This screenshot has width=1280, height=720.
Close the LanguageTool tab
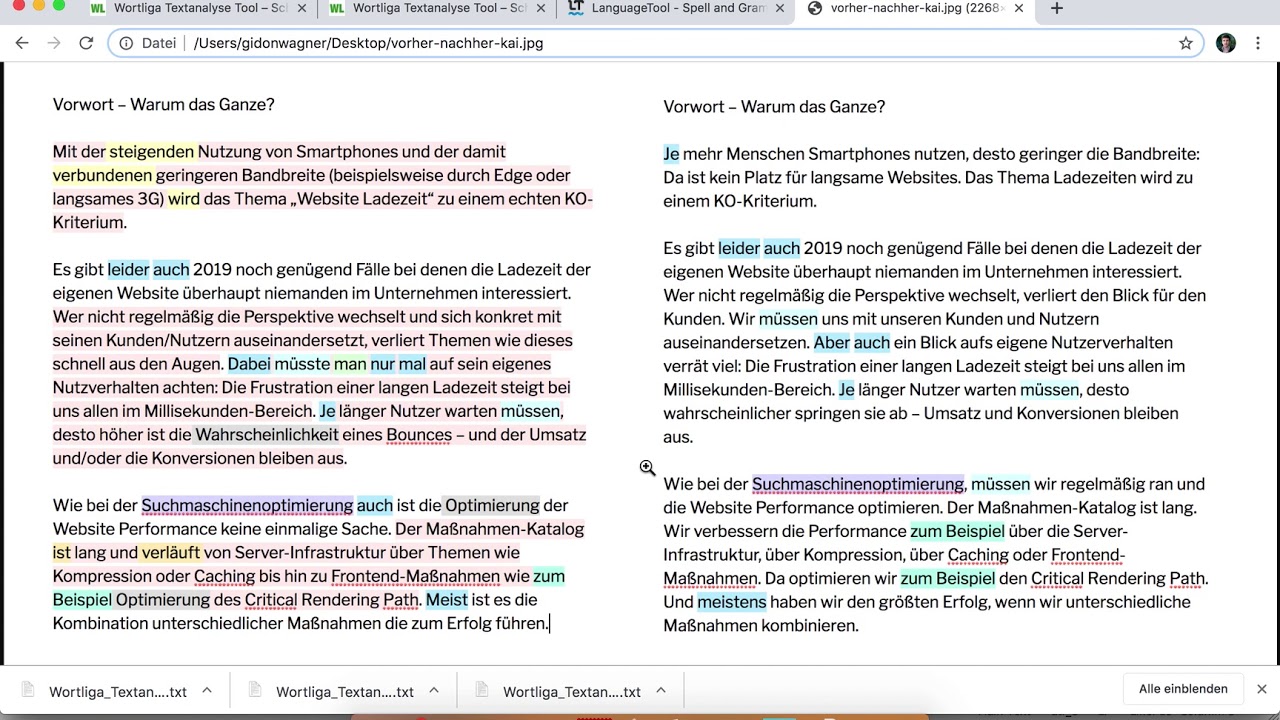(x=780, y=8)
